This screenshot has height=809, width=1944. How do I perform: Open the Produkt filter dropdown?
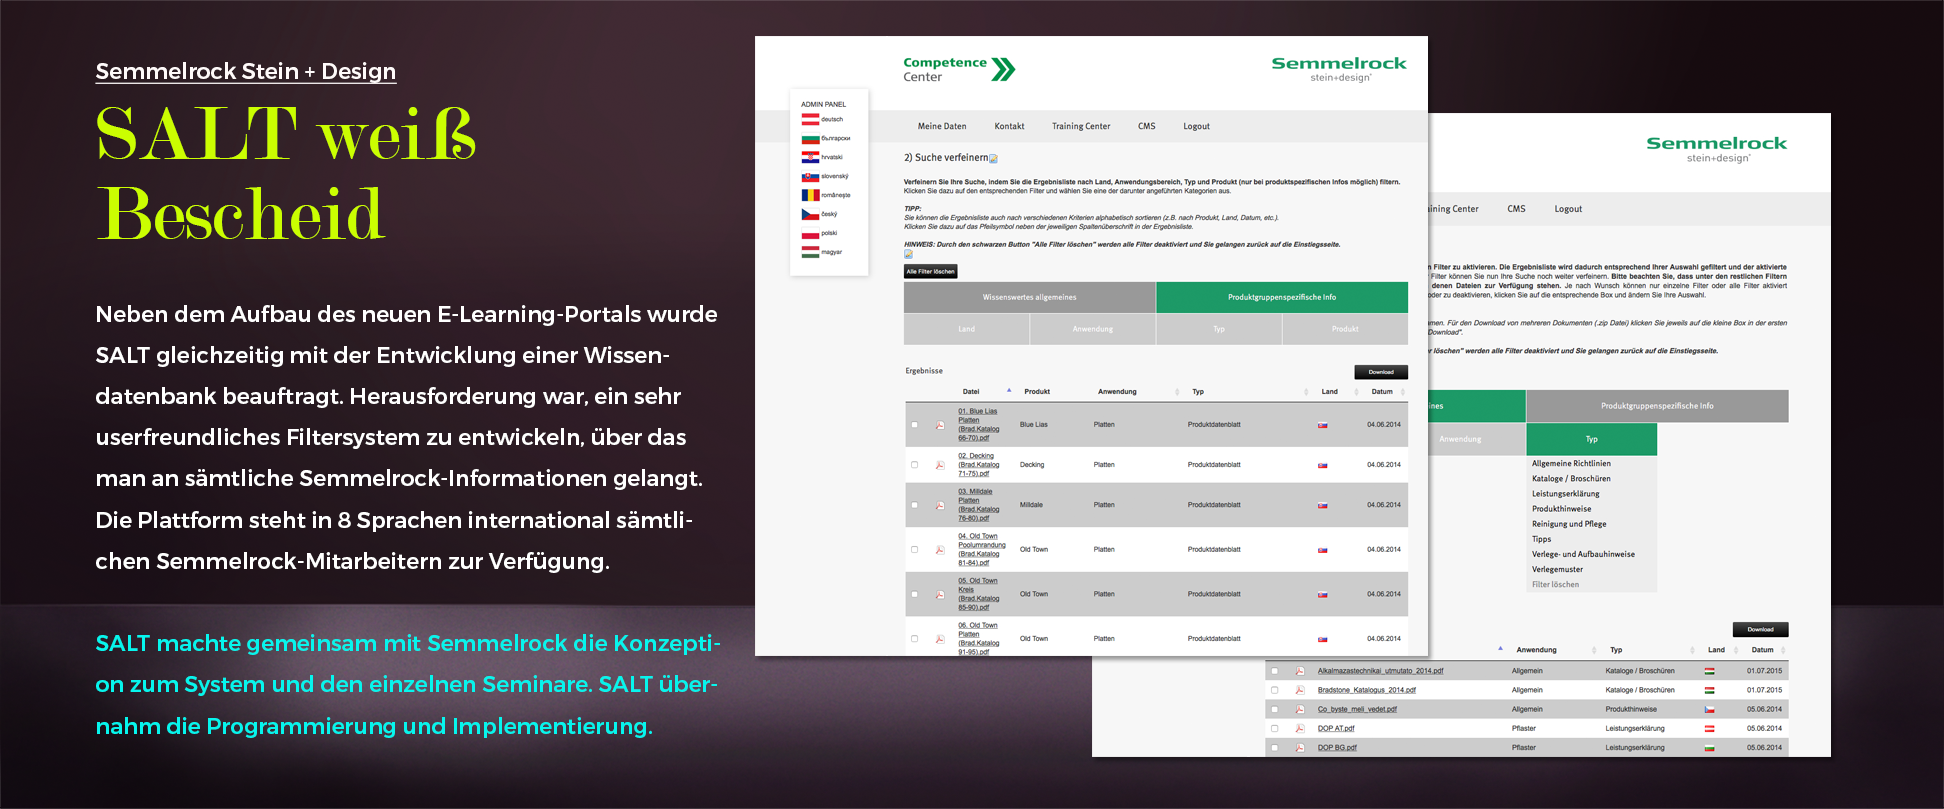point(1345,329)
